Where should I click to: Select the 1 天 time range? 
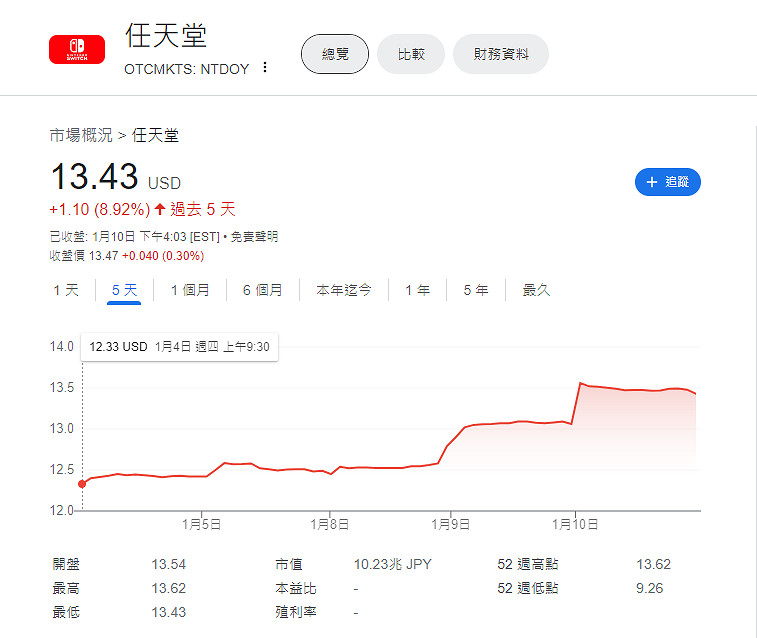click(x=66, y=290)
